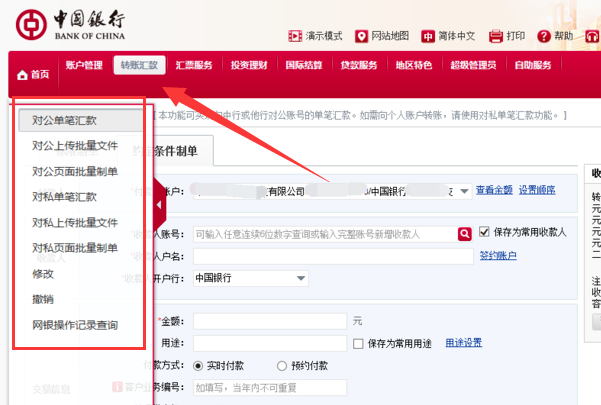This screenshot has height=405, width=601.
Task: Enable 保存为常用用途 checkbox
Action: point(360,343)
